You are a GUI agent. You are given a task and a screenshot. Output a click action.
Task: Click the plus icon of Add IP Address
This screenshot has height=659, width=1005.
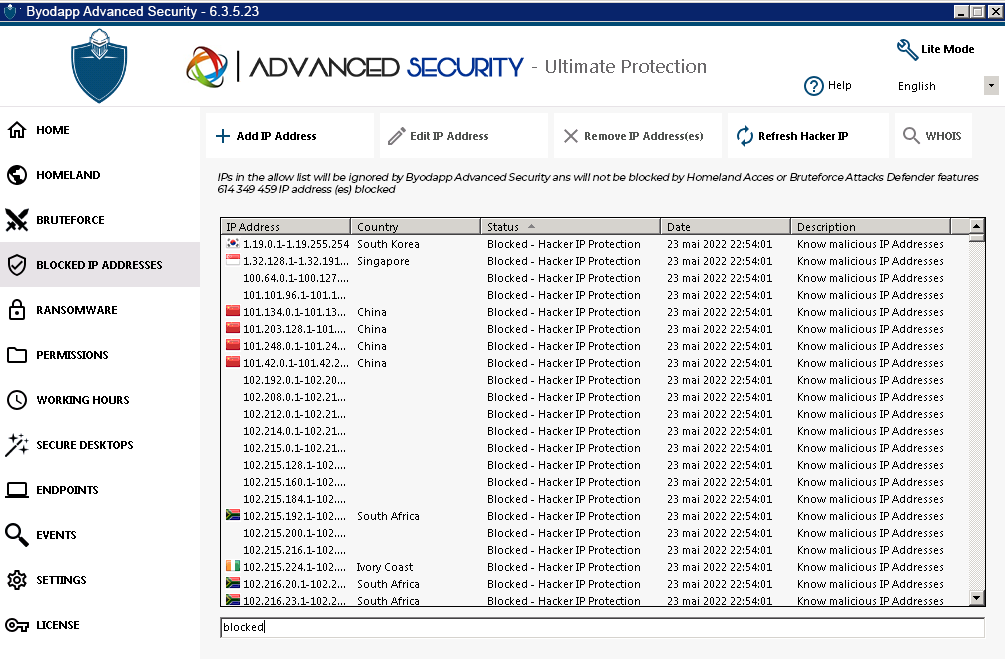[222, 136]
